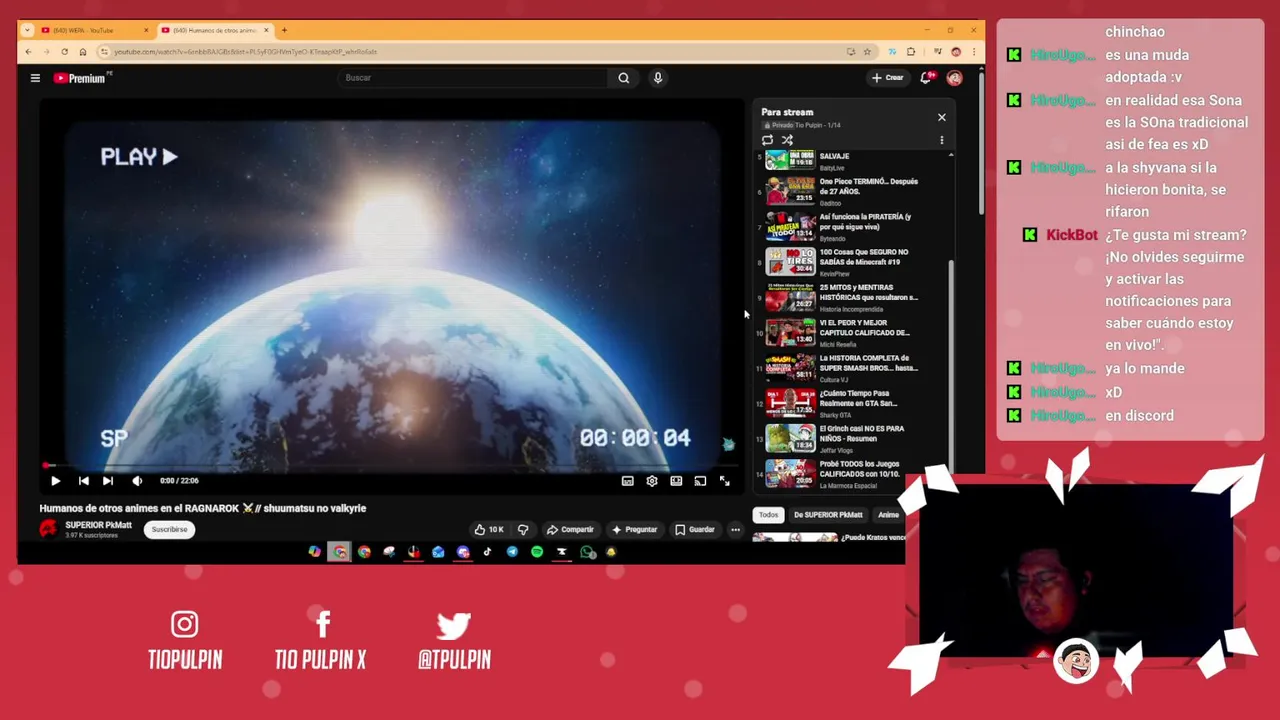Open WhatsApp from the taskbar
This screenshot has height=720, width=1280.
(x=587, y=552)
